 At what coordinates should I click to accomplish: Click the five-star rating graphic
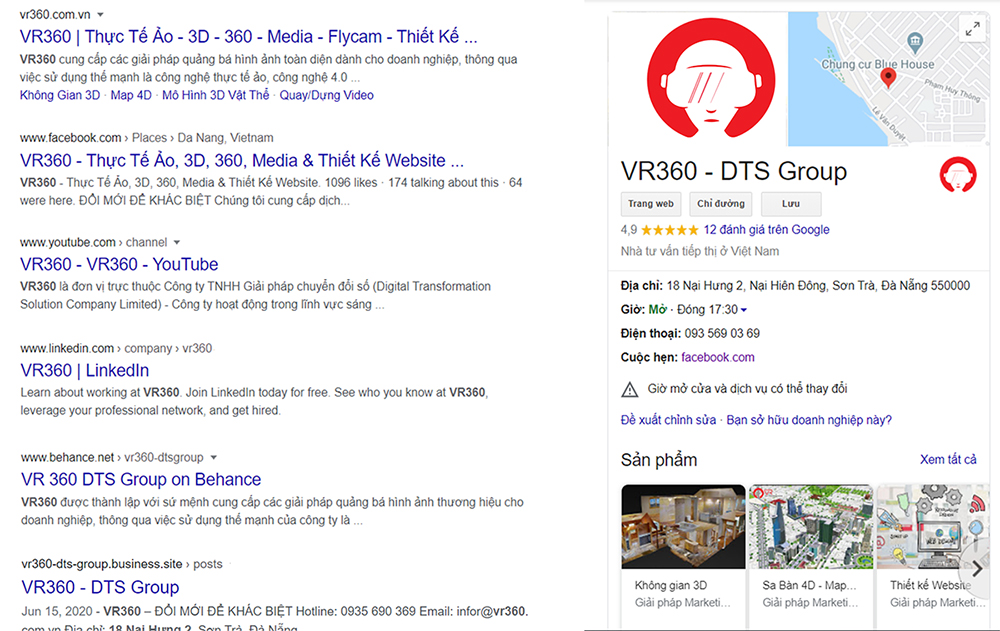coord(670,230)
